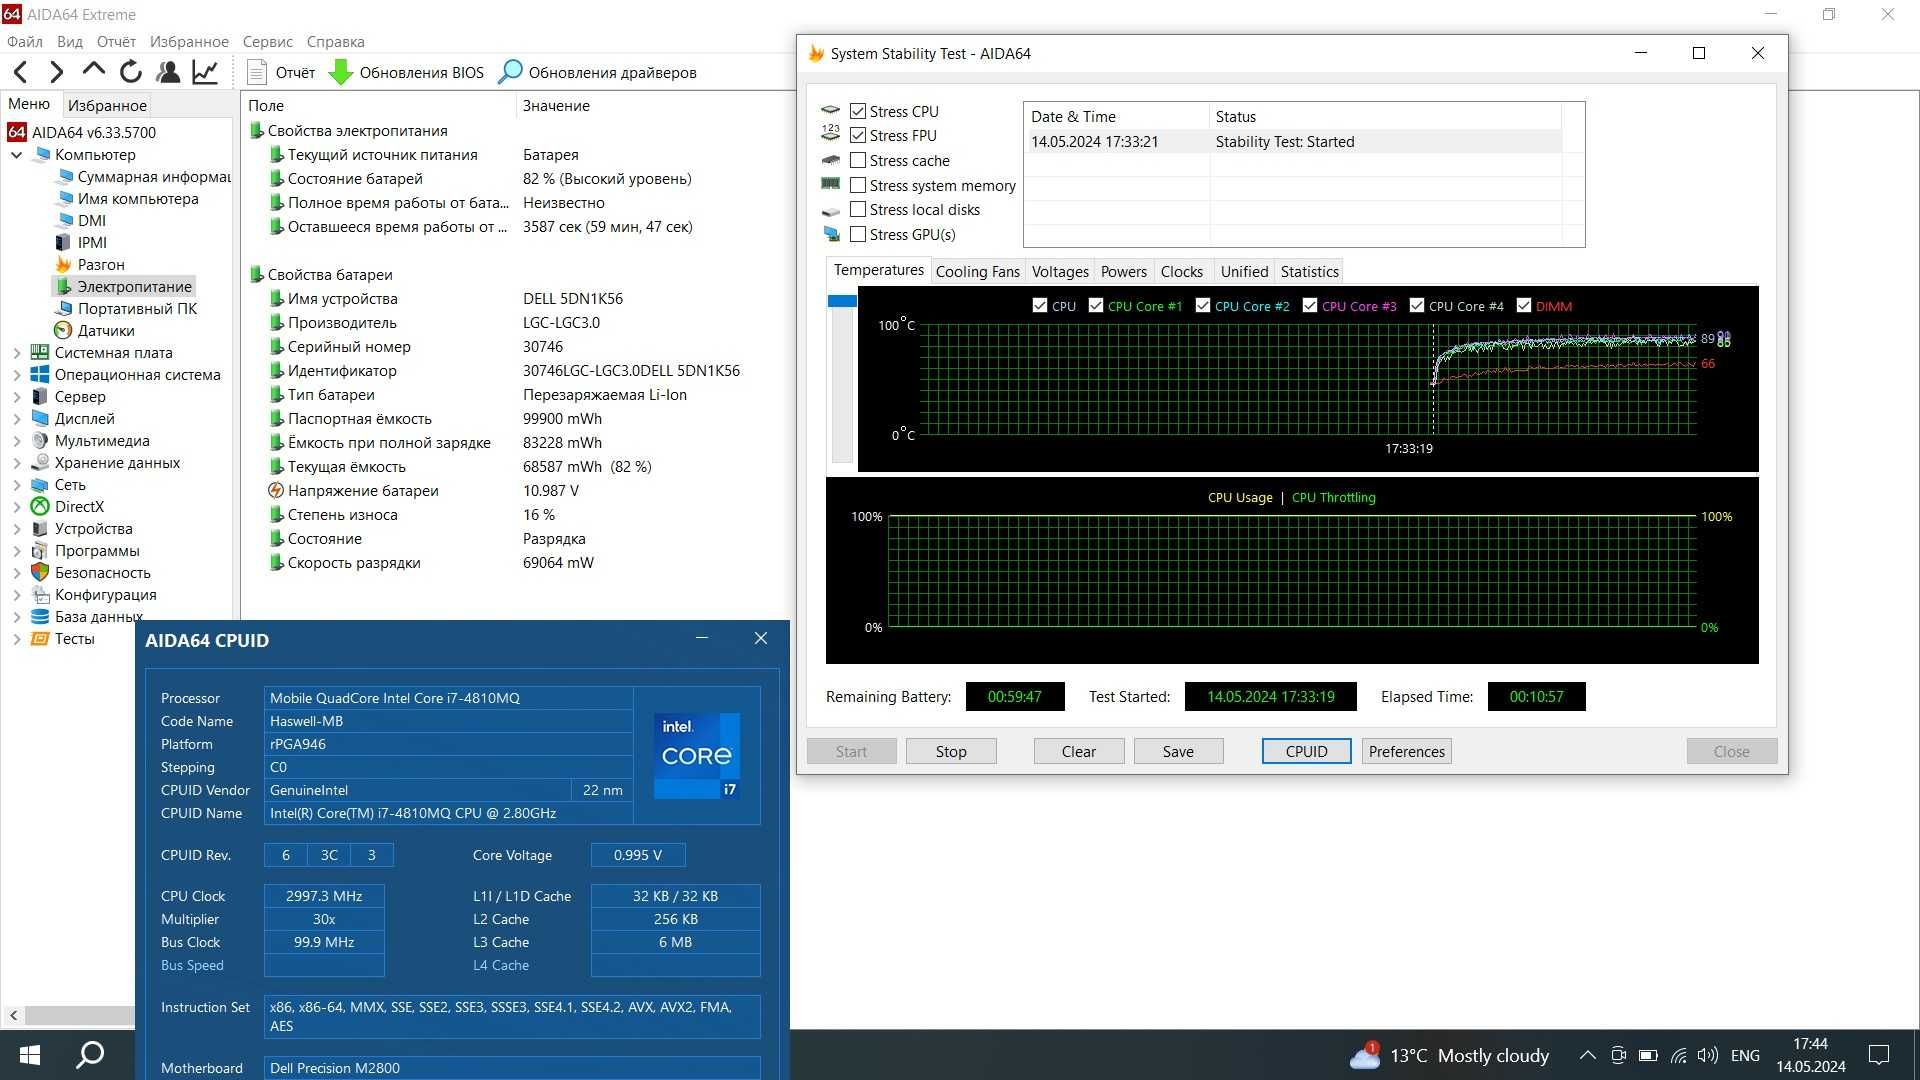Toggle CPU Core #1 graph checkbox
The image size is (1920, 1080).
tap(1096, 305)
